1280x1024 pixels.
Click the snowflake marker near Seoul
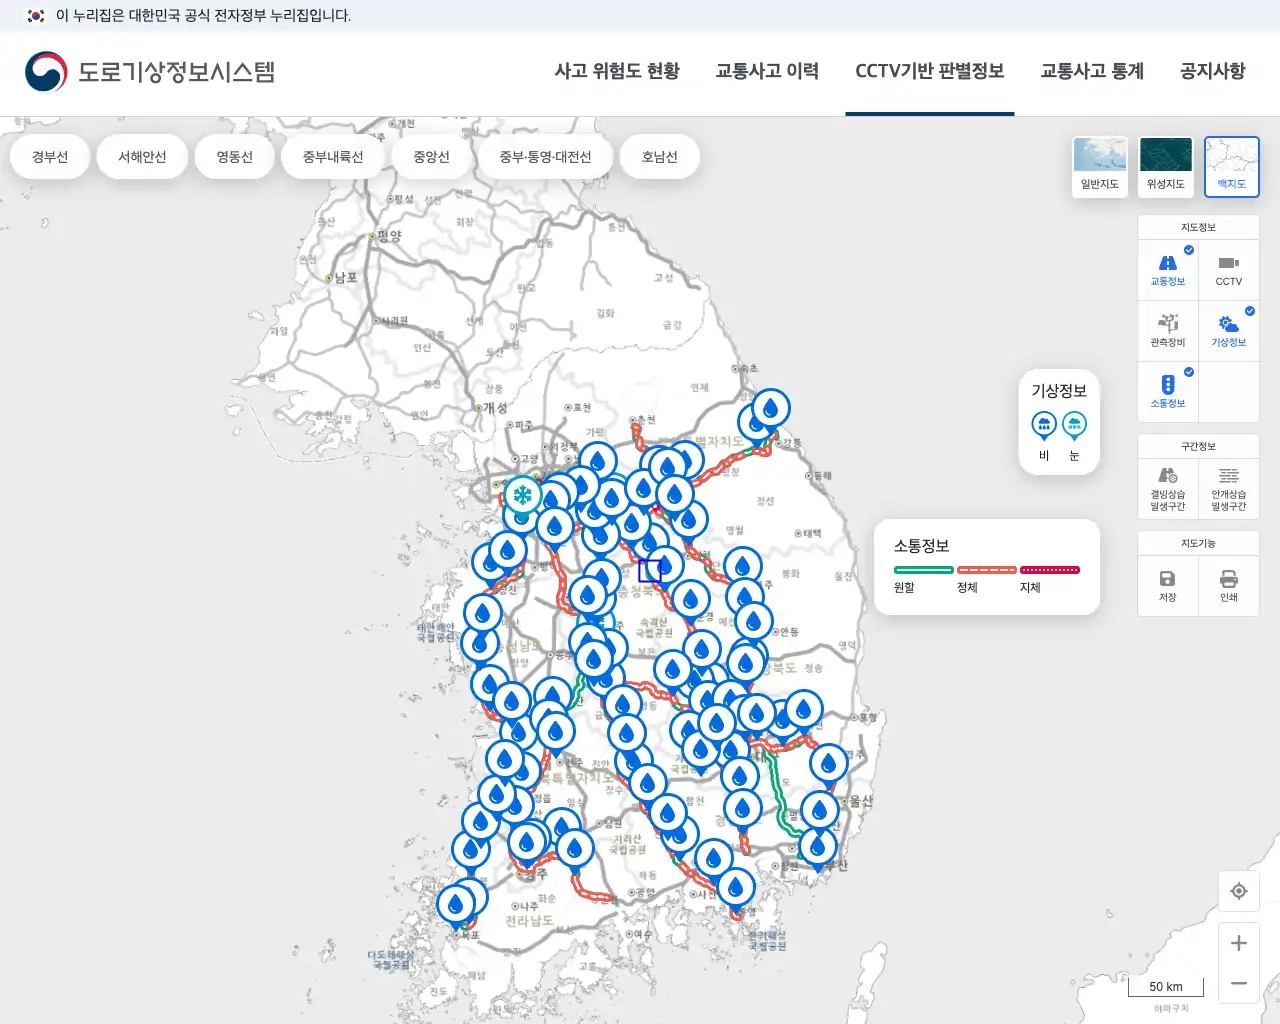click(522, 495)
